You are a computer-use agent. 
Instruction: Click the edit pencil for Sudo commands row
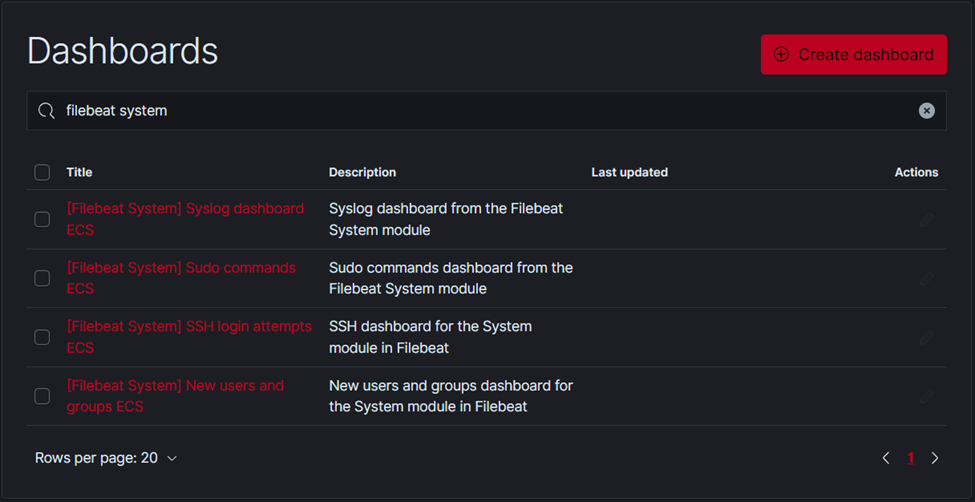(x=926, y=278)
